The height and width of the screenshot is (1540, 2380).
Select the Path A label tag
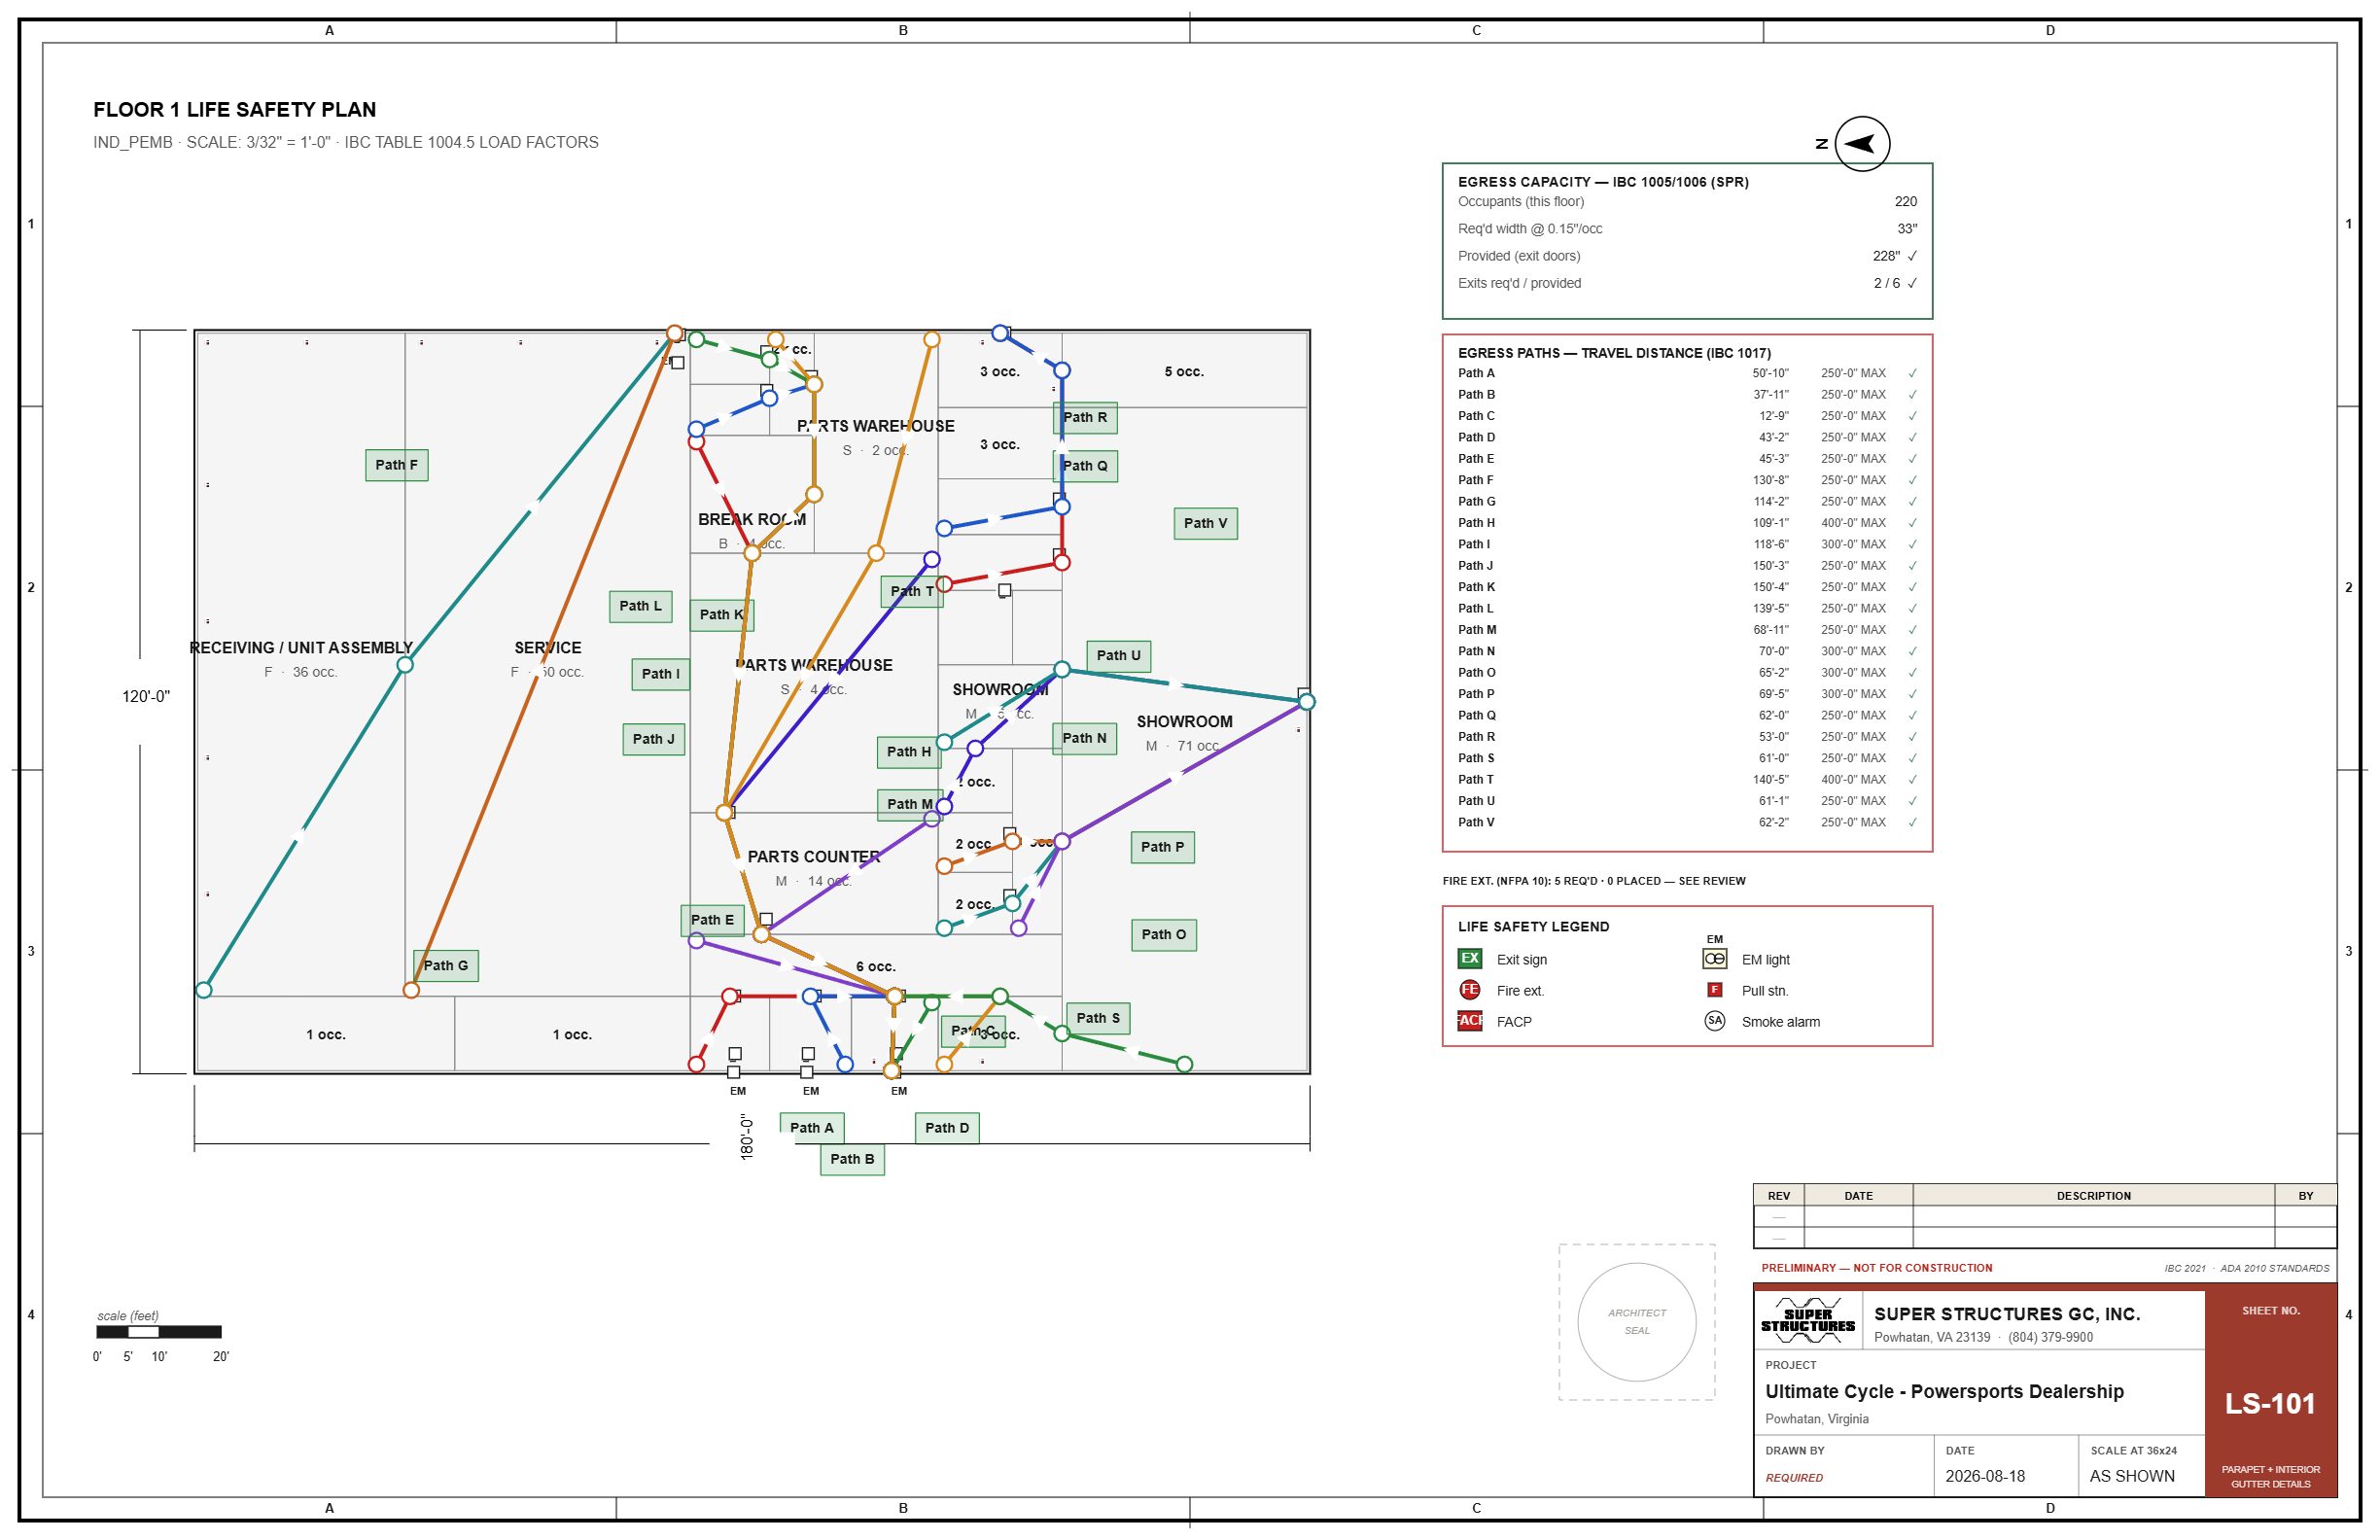coord(811,1128)
